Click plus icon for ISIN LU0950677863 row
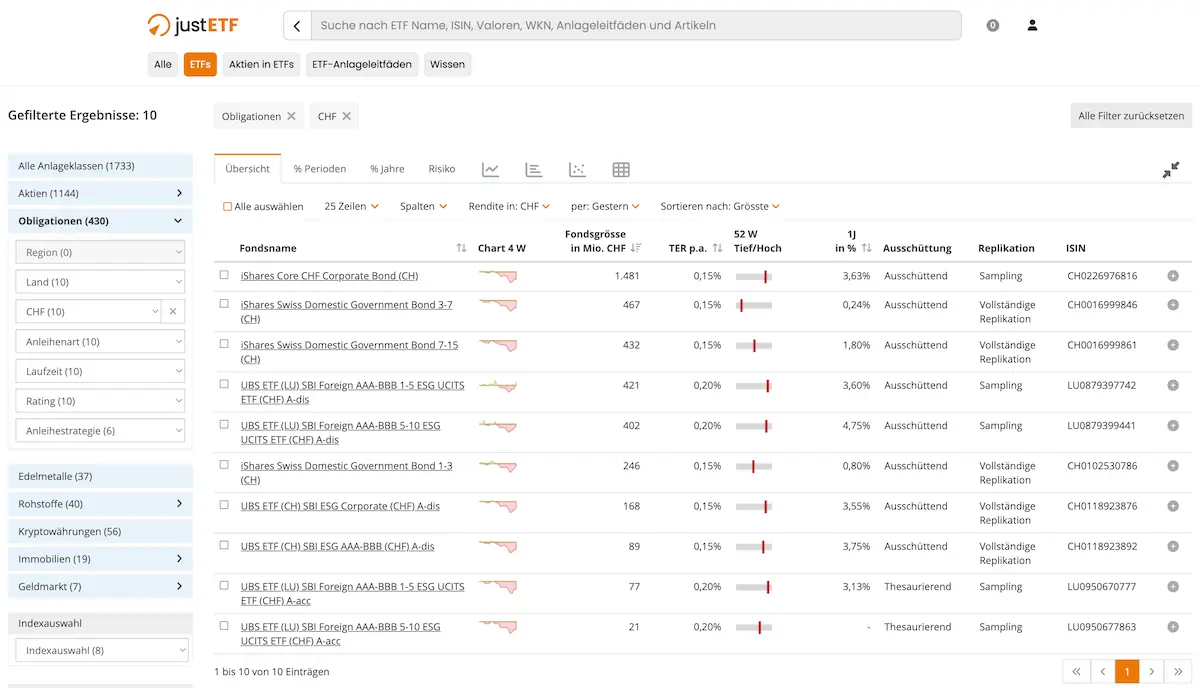Screen dimensions: 1200x688 click(1173, 627)
